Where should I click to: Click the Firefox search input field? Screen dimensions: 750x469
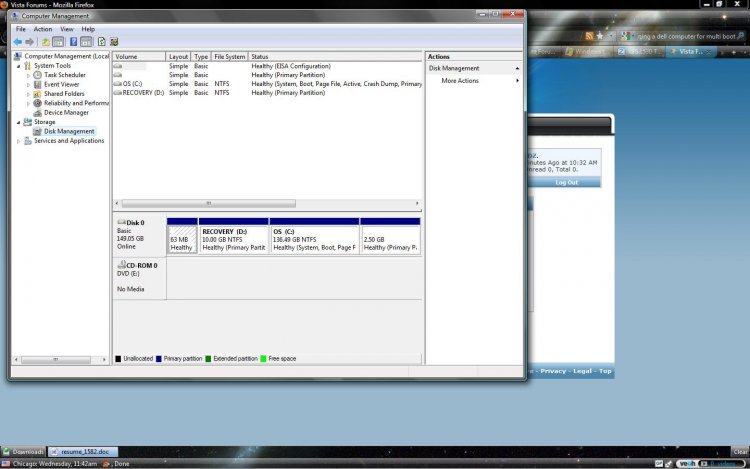click(x=686, y=36)
